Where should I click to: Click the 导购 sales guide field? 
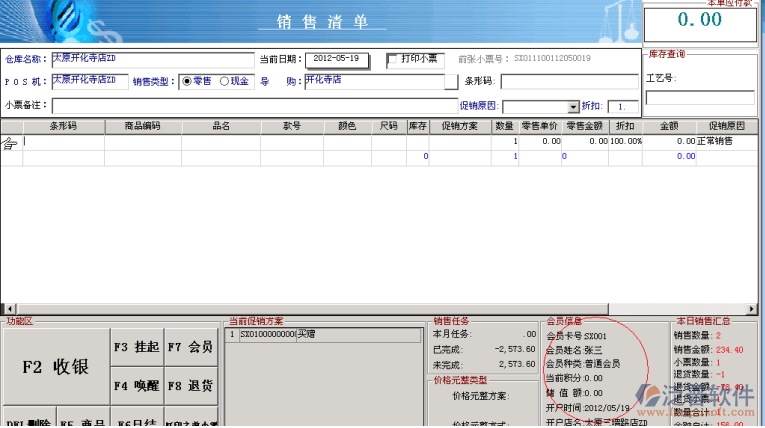[380, 81]
